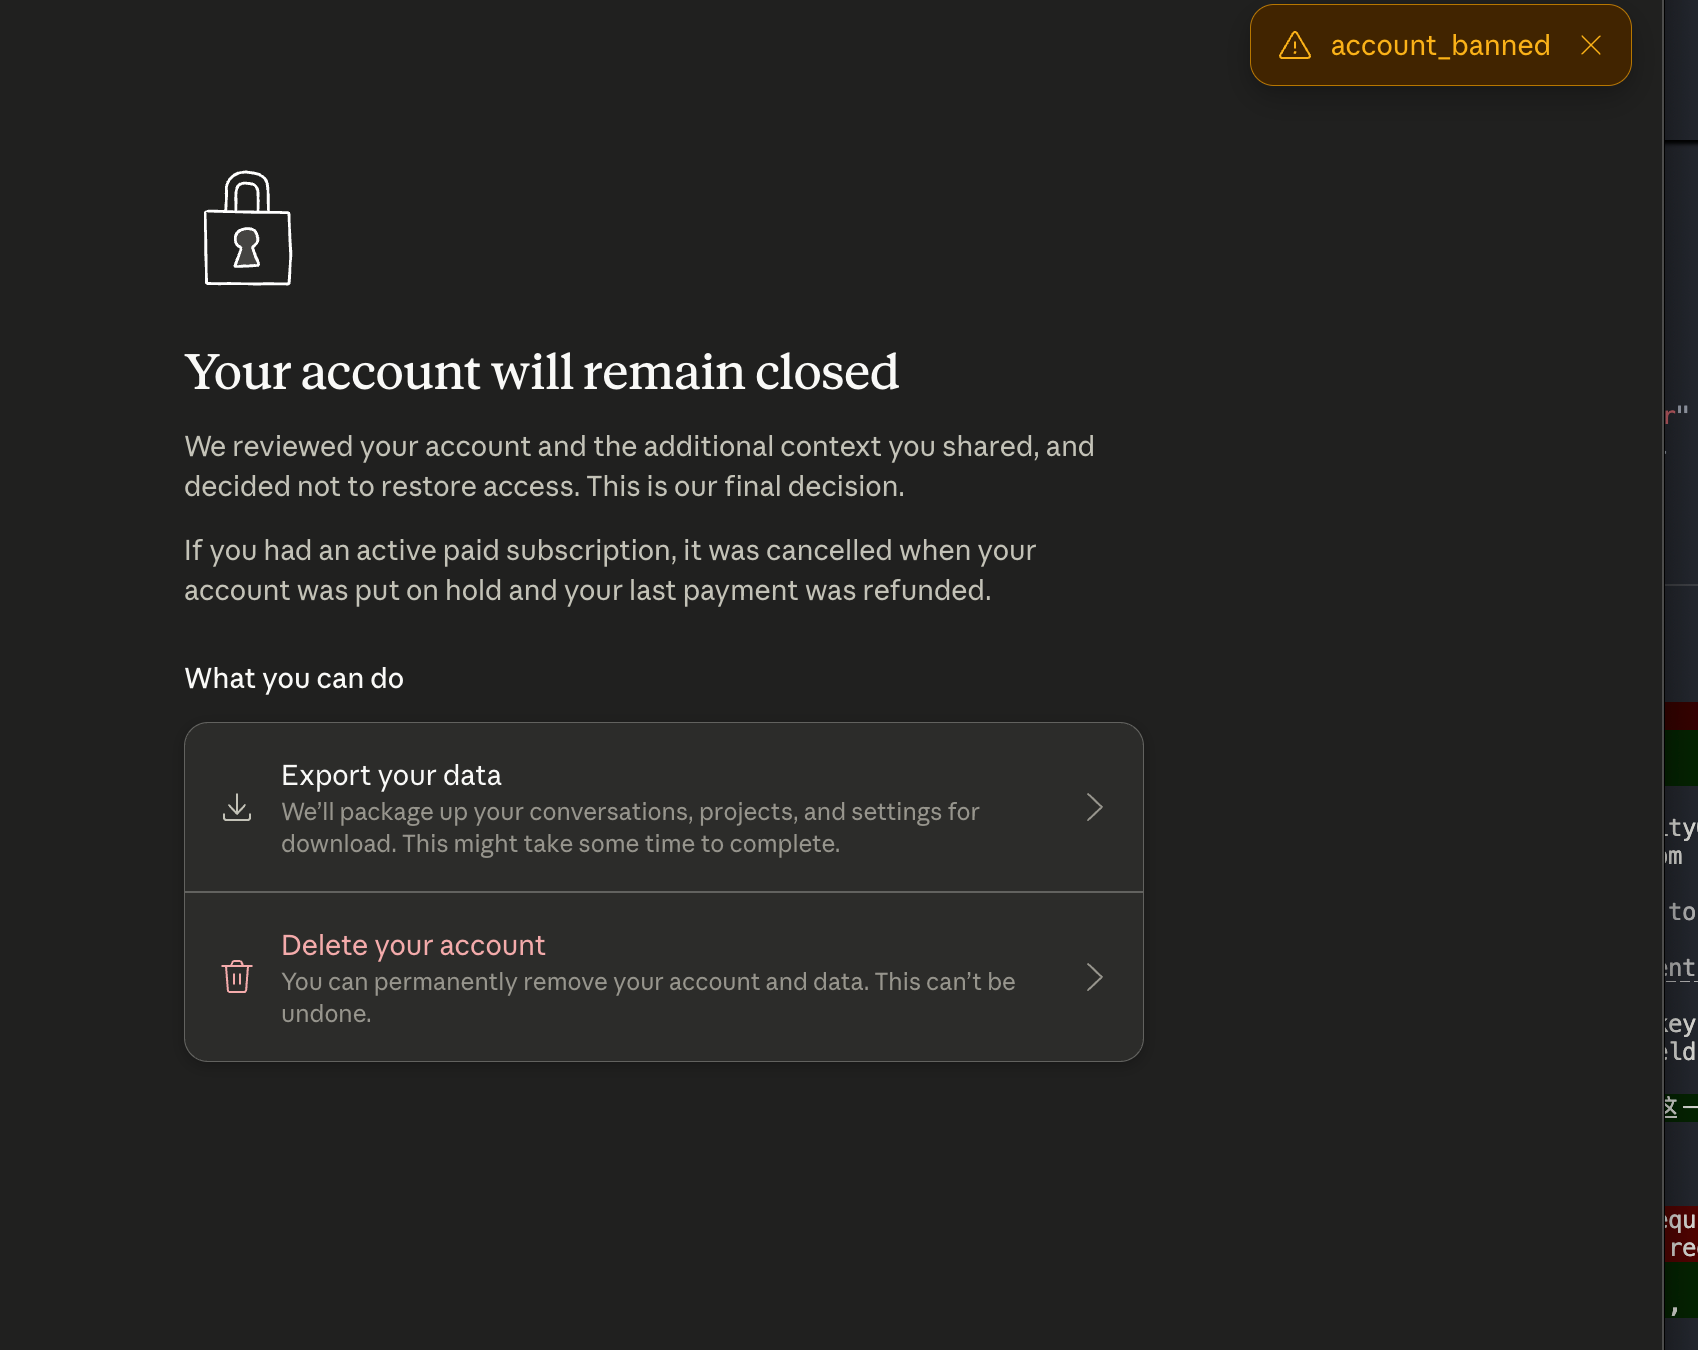Image resolution: width=1698 pixels, height=1350 pixels.
Task: Click the warning triangle in account_banned toast
Action: (x=1295, y=45)
